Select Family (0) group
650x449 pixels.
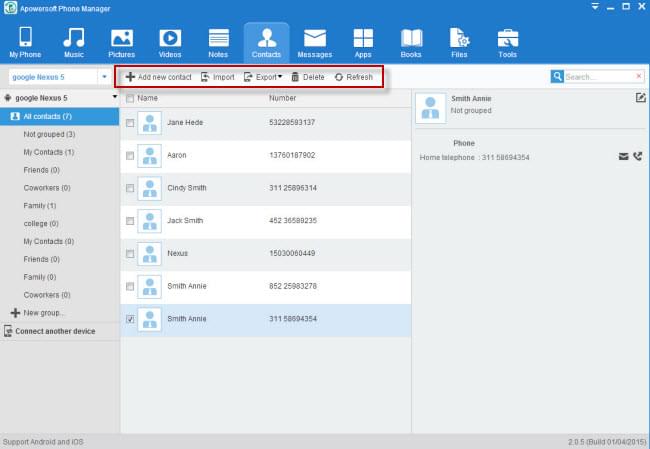[40, 277]
